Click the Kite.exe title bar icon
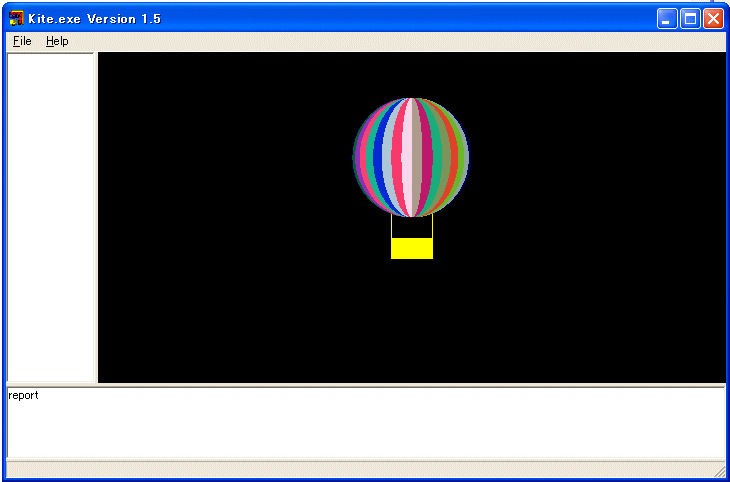The width and height of the screenshot is (730, 482). click(x=16, y=19)
